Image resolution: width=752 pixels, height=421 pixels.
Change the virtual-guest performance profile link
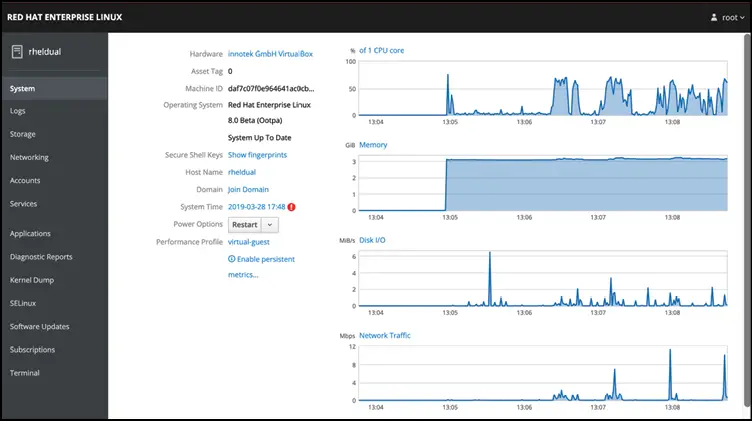click(x=248, y=242)
